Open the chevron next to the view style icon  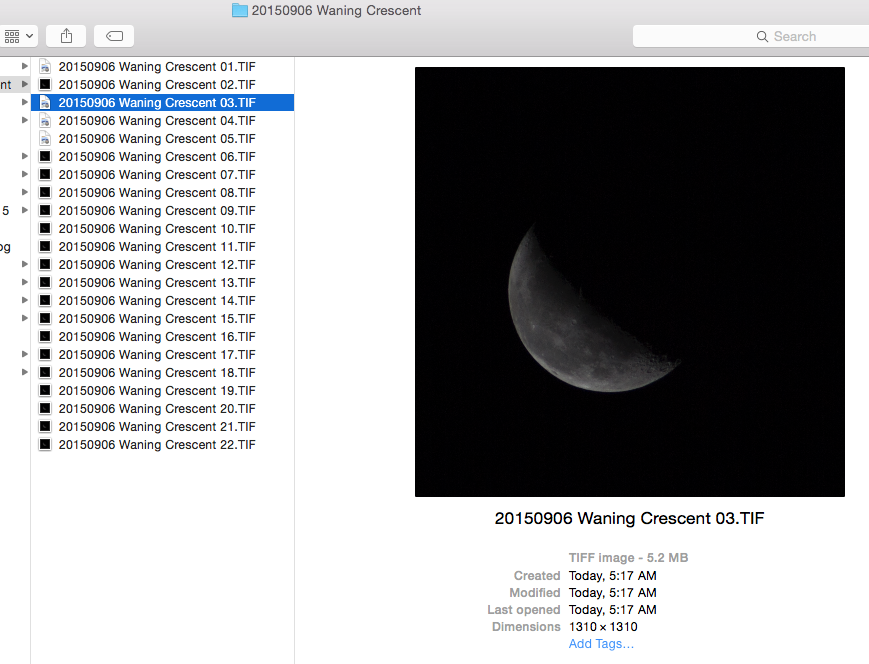pos(28,35)
